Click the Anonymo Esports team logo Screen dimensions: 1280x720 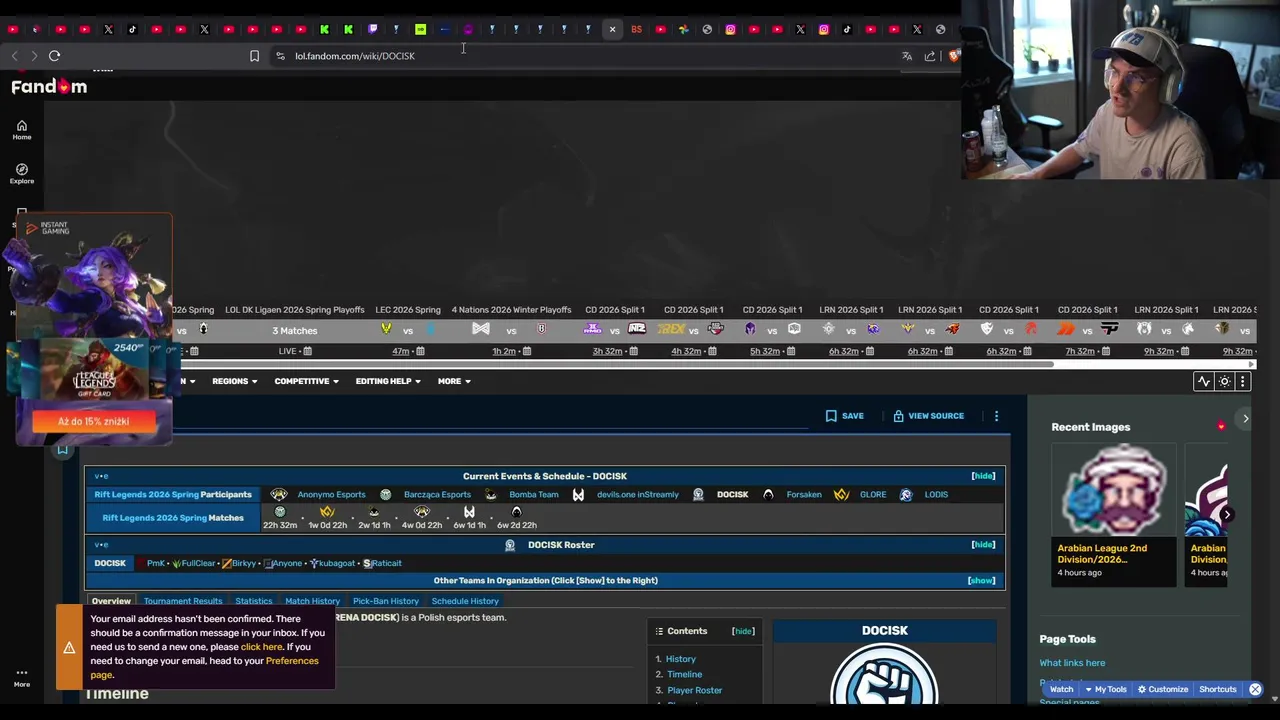point(279,494)
